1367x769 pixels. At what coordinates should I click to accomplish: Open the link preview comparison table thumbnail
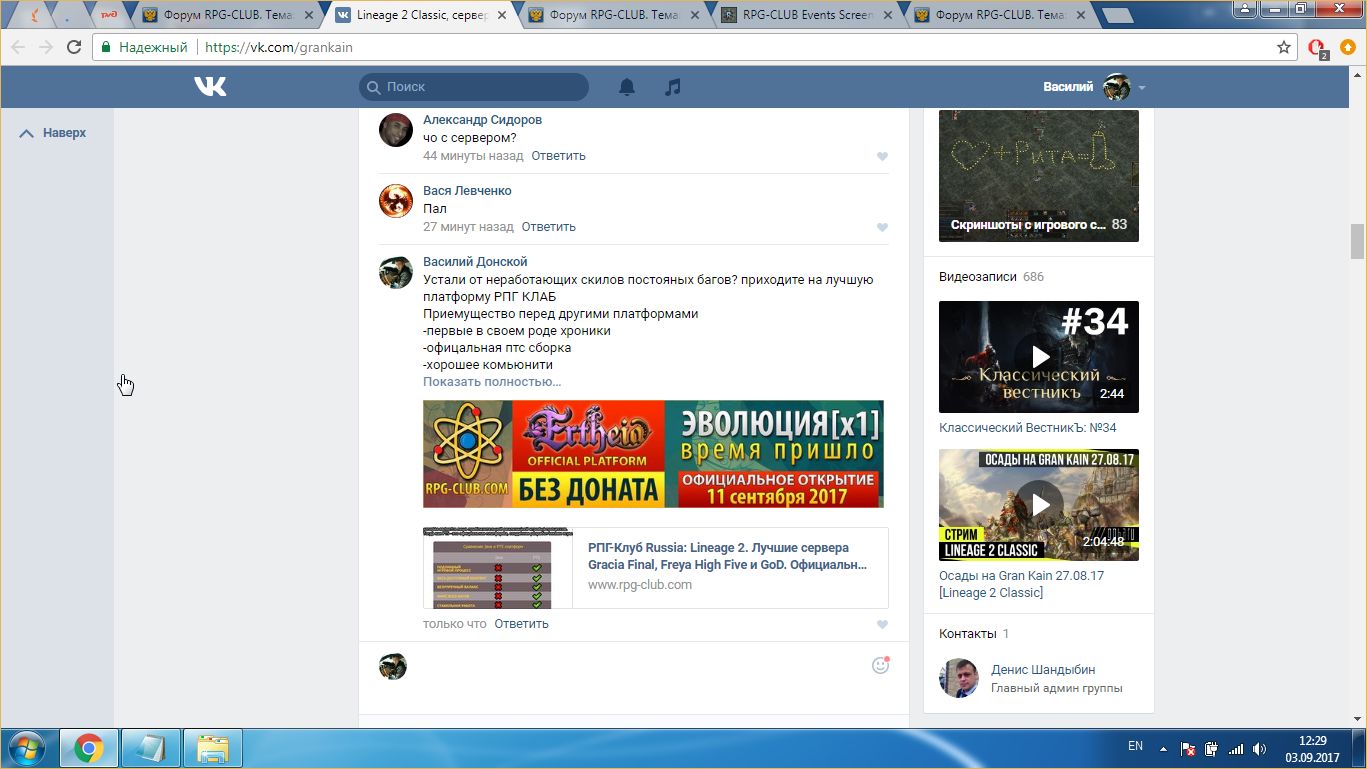498,568
